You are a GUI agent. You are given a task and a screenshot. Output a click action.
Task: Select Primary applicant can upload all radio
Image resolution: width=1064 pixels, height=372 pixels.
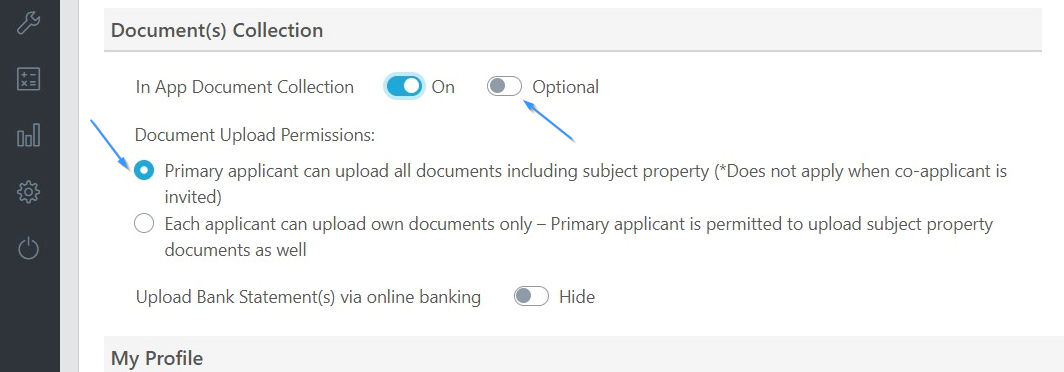point(144,170)
